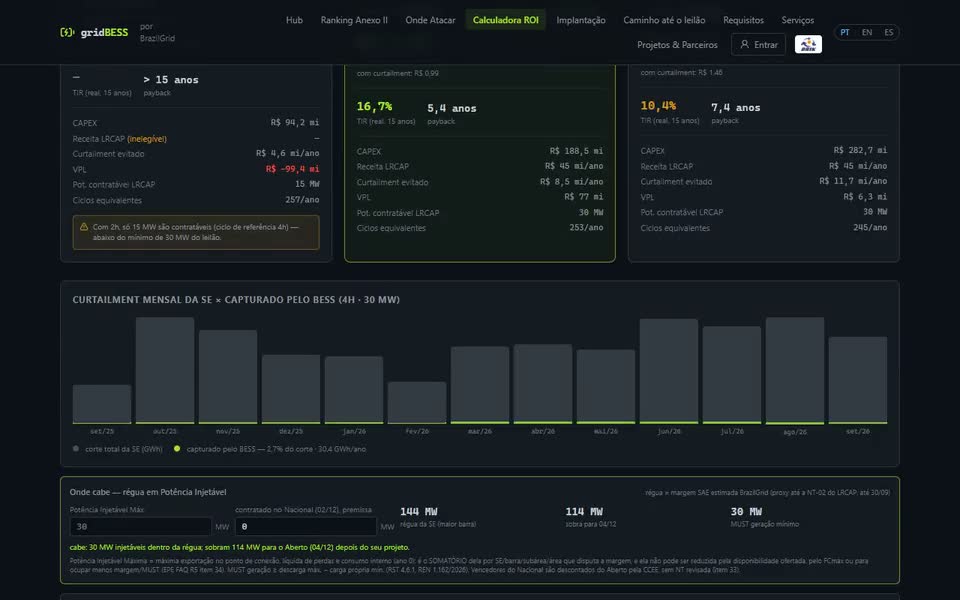Open Projetos & Parceiros
The height and width of the screenshot is (600, 960).
[677, 45]
